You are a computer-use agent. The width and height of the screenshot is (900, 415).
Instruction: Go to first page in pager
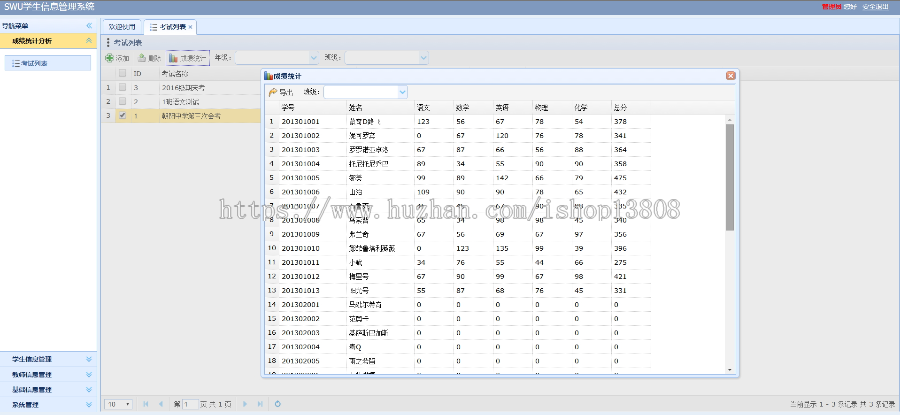click(x=146, y=404)
